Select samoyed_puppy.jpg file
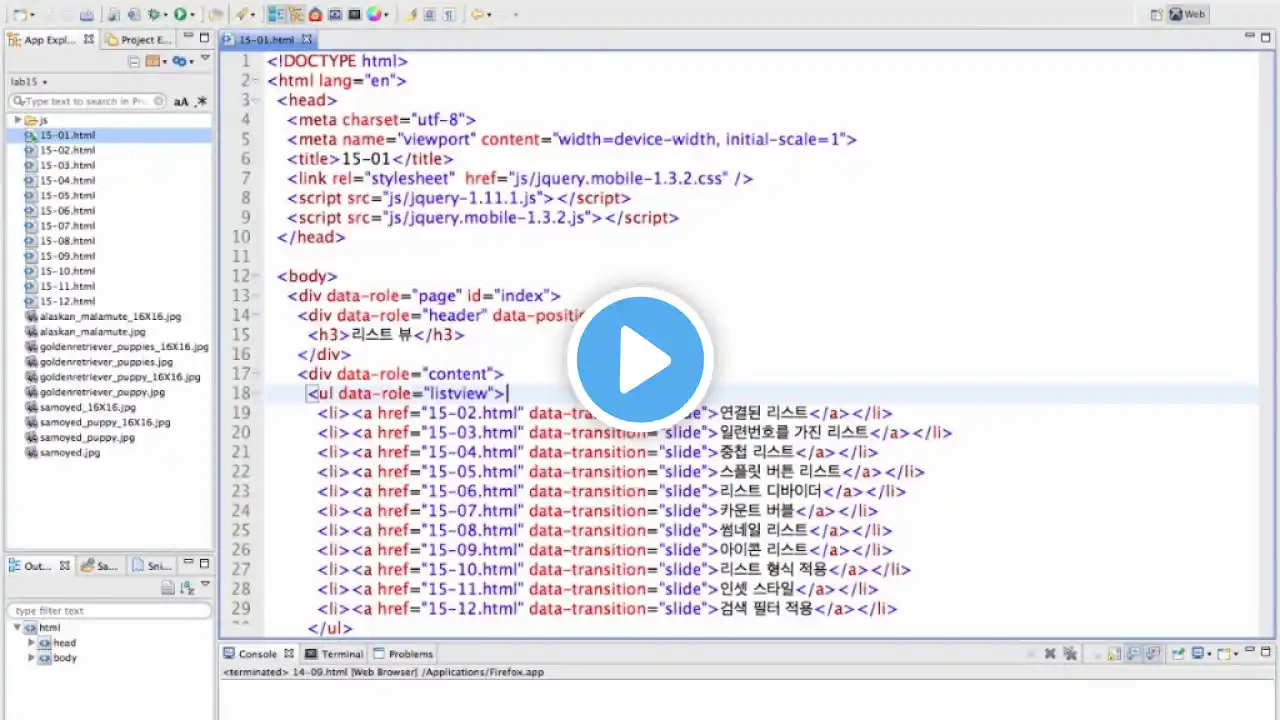 tap(87, 437)
